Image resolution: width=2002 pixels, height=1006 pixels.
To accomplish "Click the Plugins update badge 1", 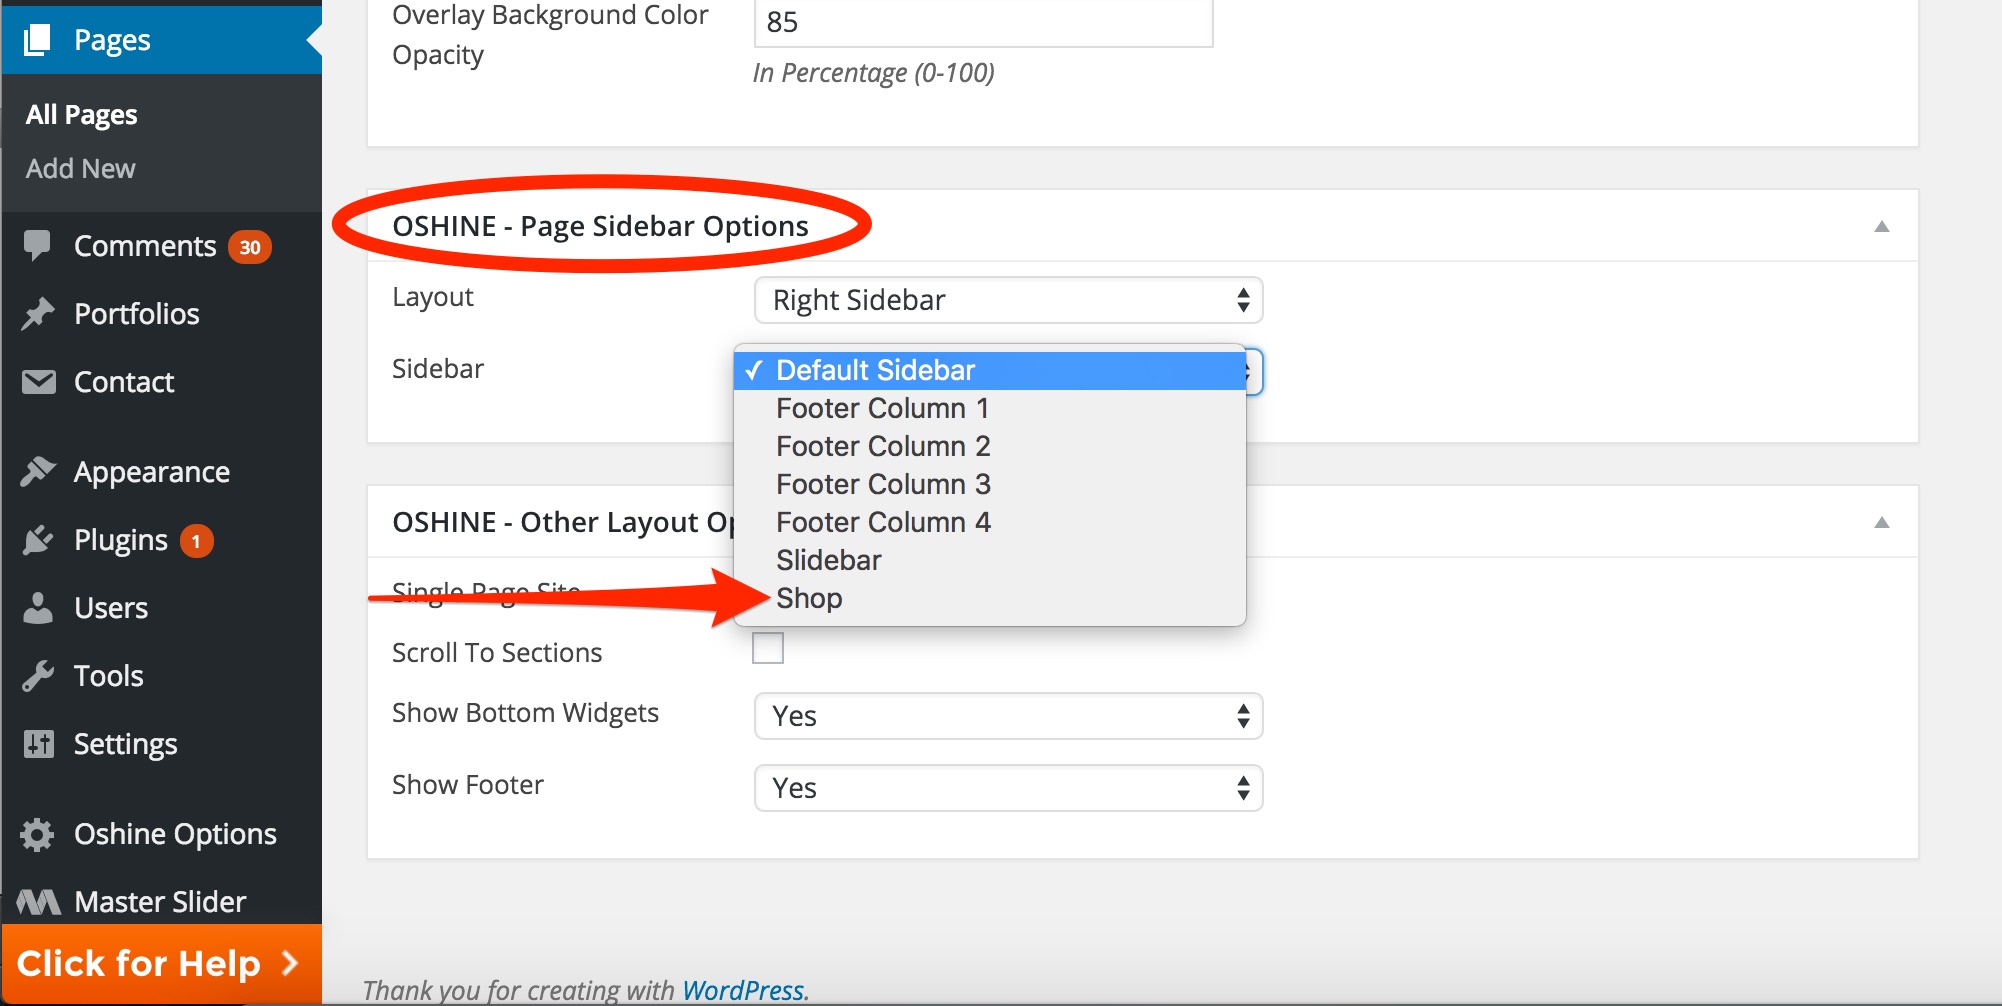I will click(196, 541).
